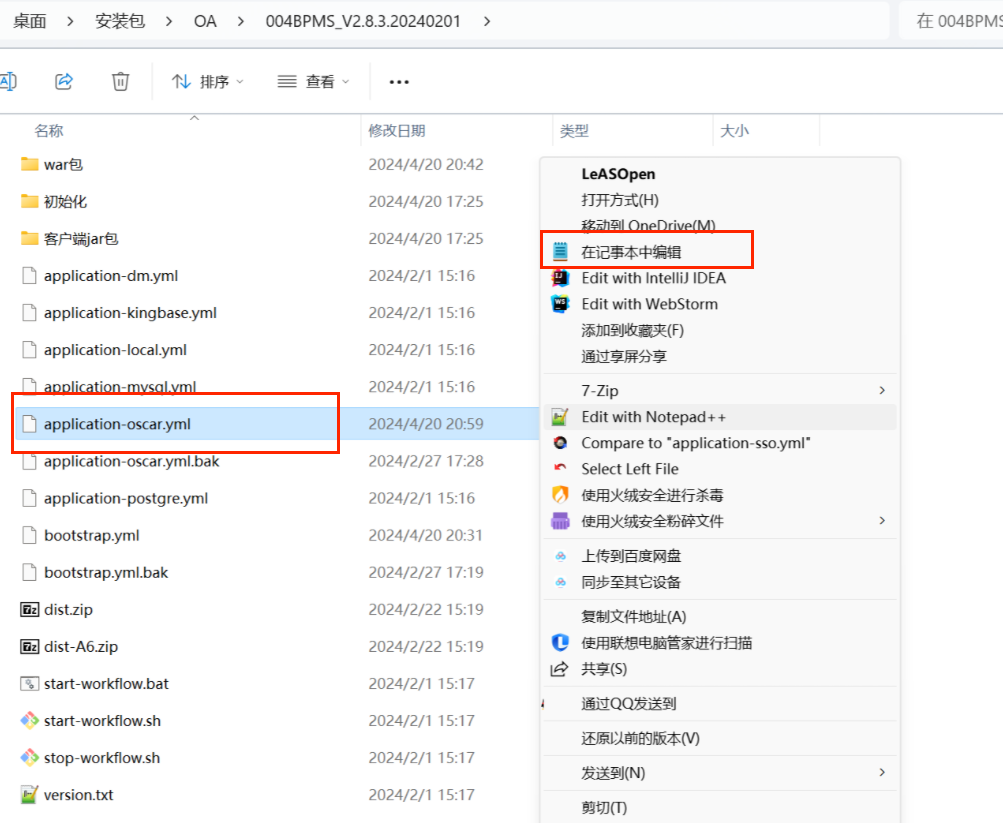1003x823 pixels.
Task: Click the dist.zip archive file icon
Action: pyautogui.click(x=29, y=610)
